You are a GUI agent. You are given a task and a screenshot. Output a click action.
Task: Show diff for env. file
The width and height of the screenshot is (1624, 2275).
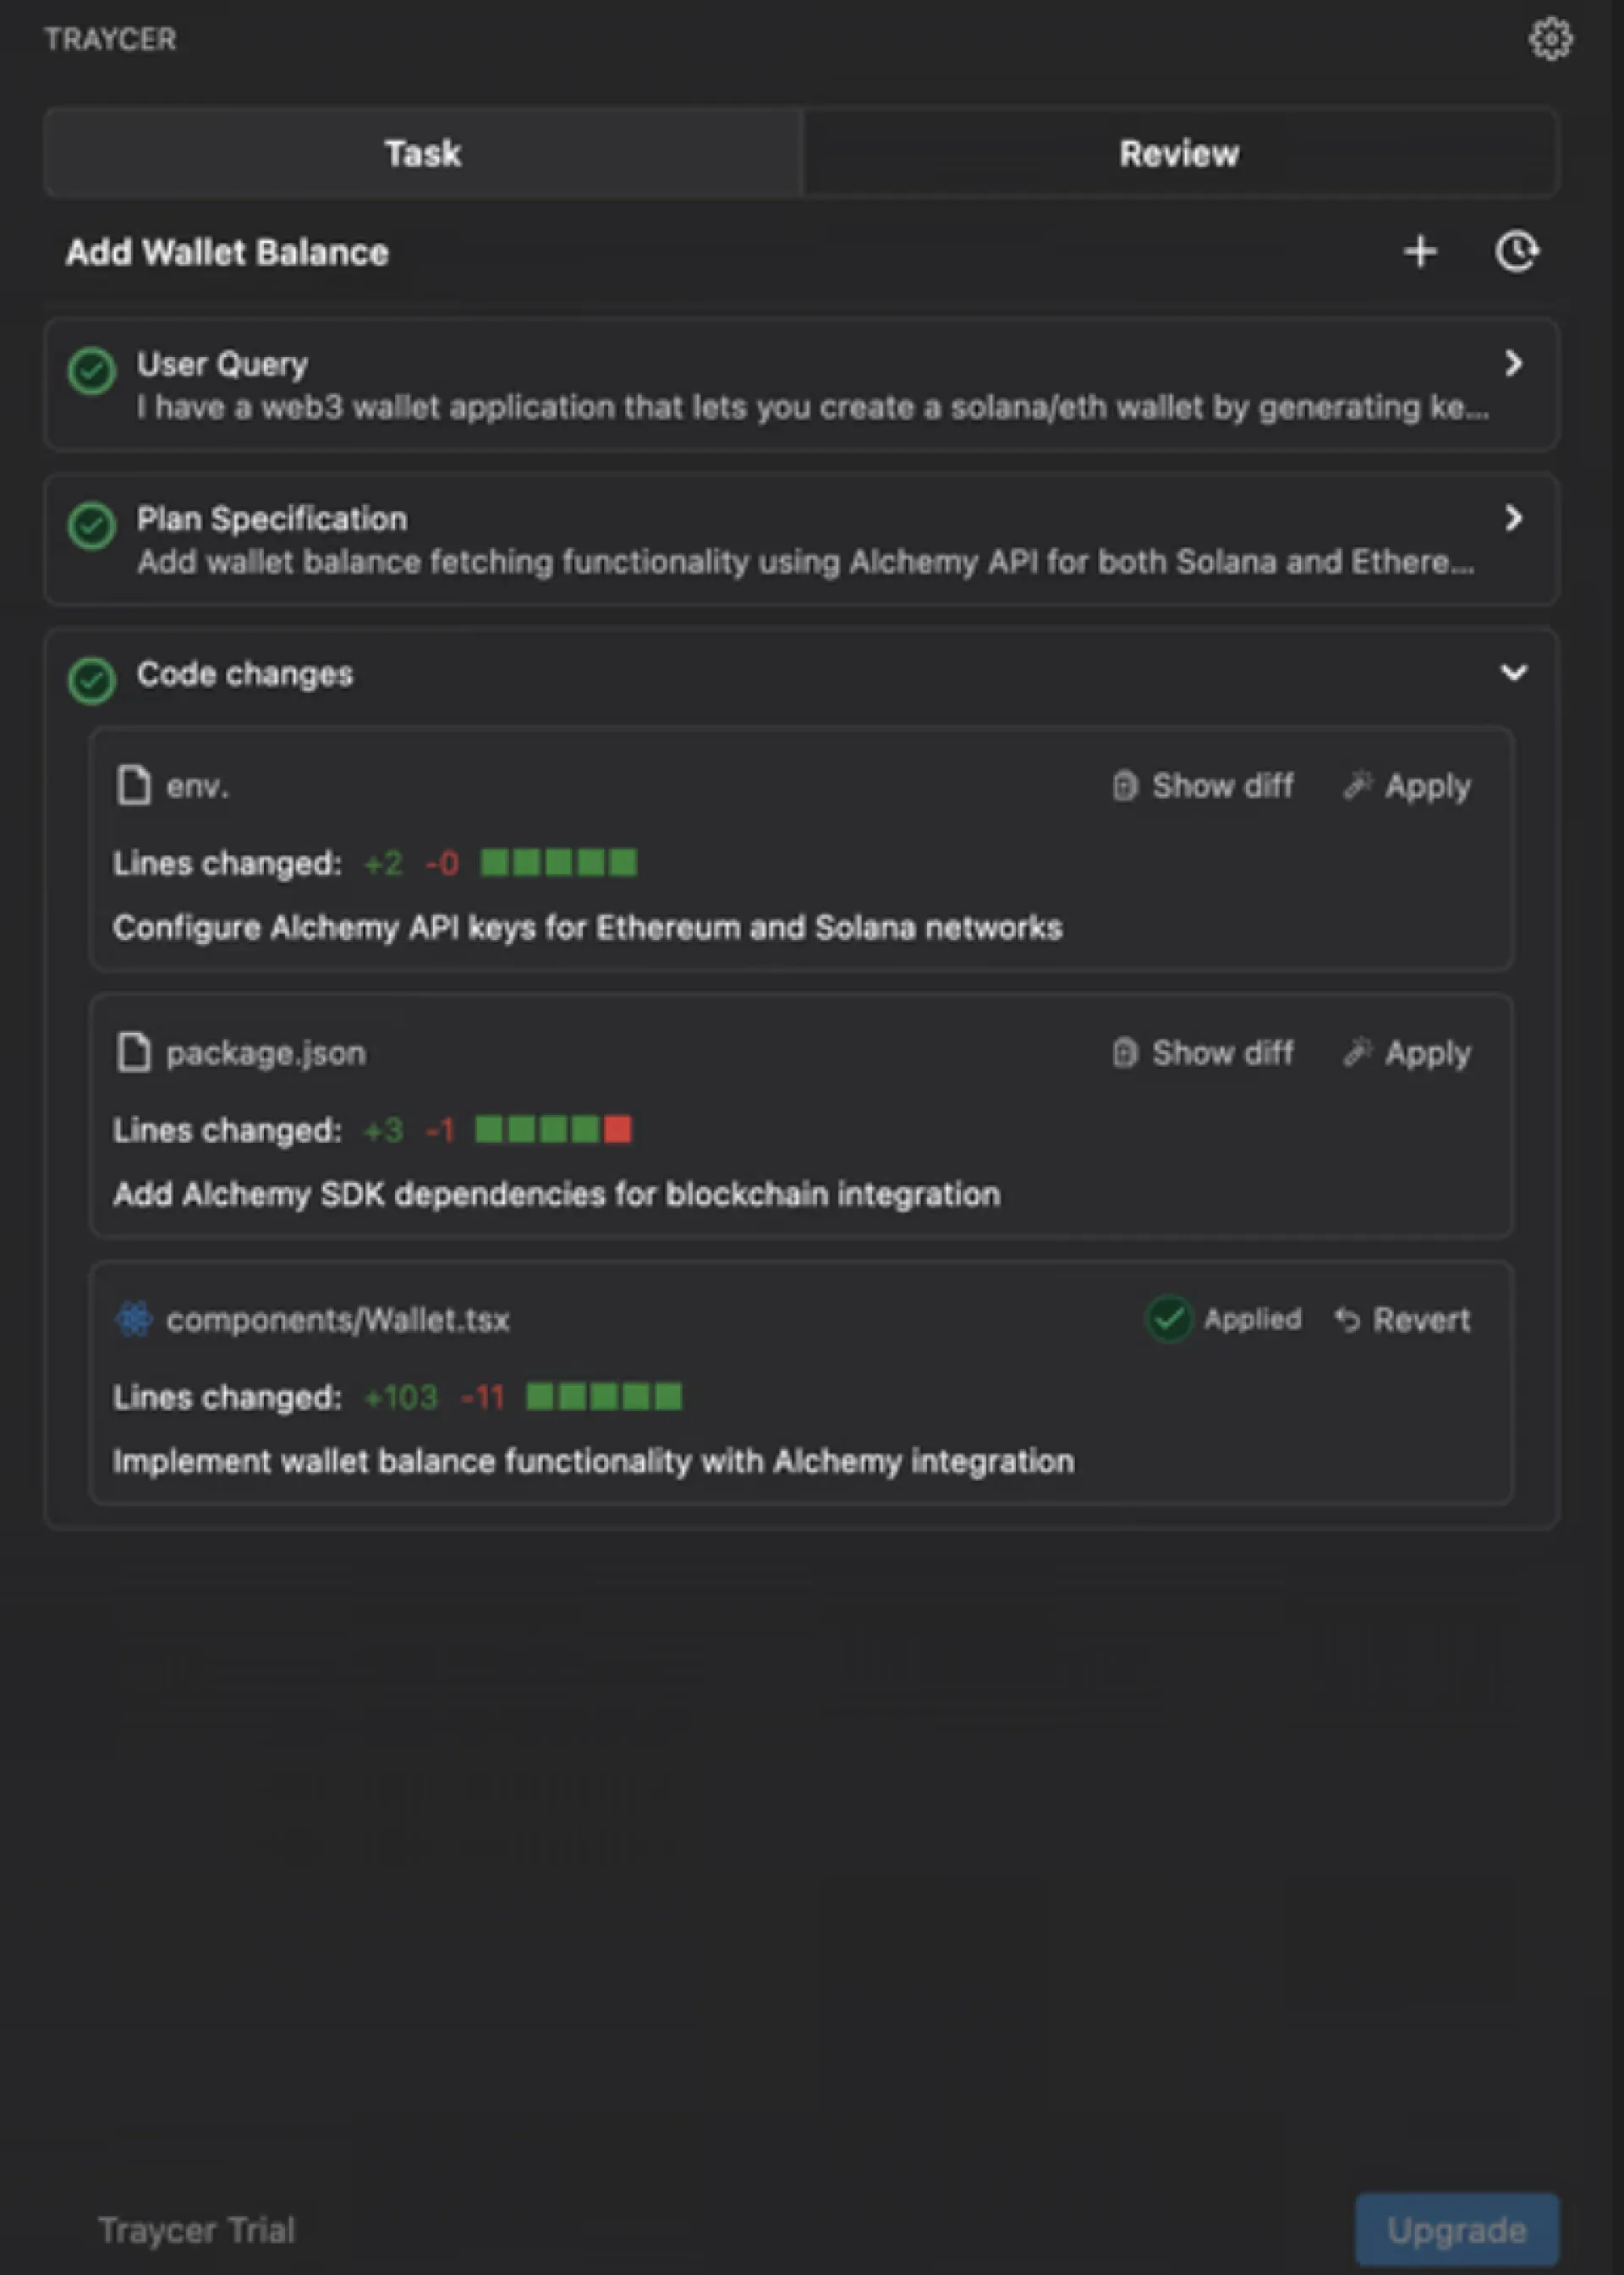[1204, 787]
